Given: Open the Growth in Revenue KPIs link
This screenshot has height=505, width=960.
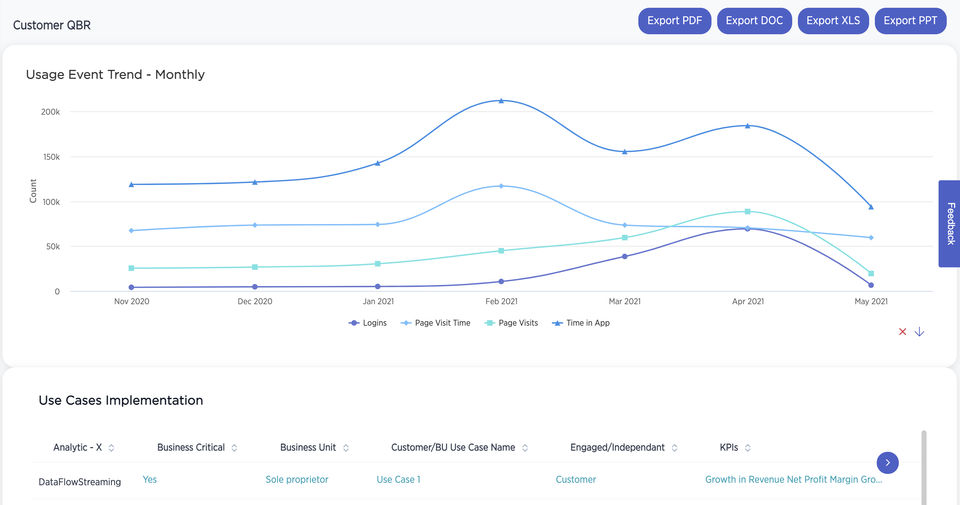Looking at the screenshot, I should point(793,480).
